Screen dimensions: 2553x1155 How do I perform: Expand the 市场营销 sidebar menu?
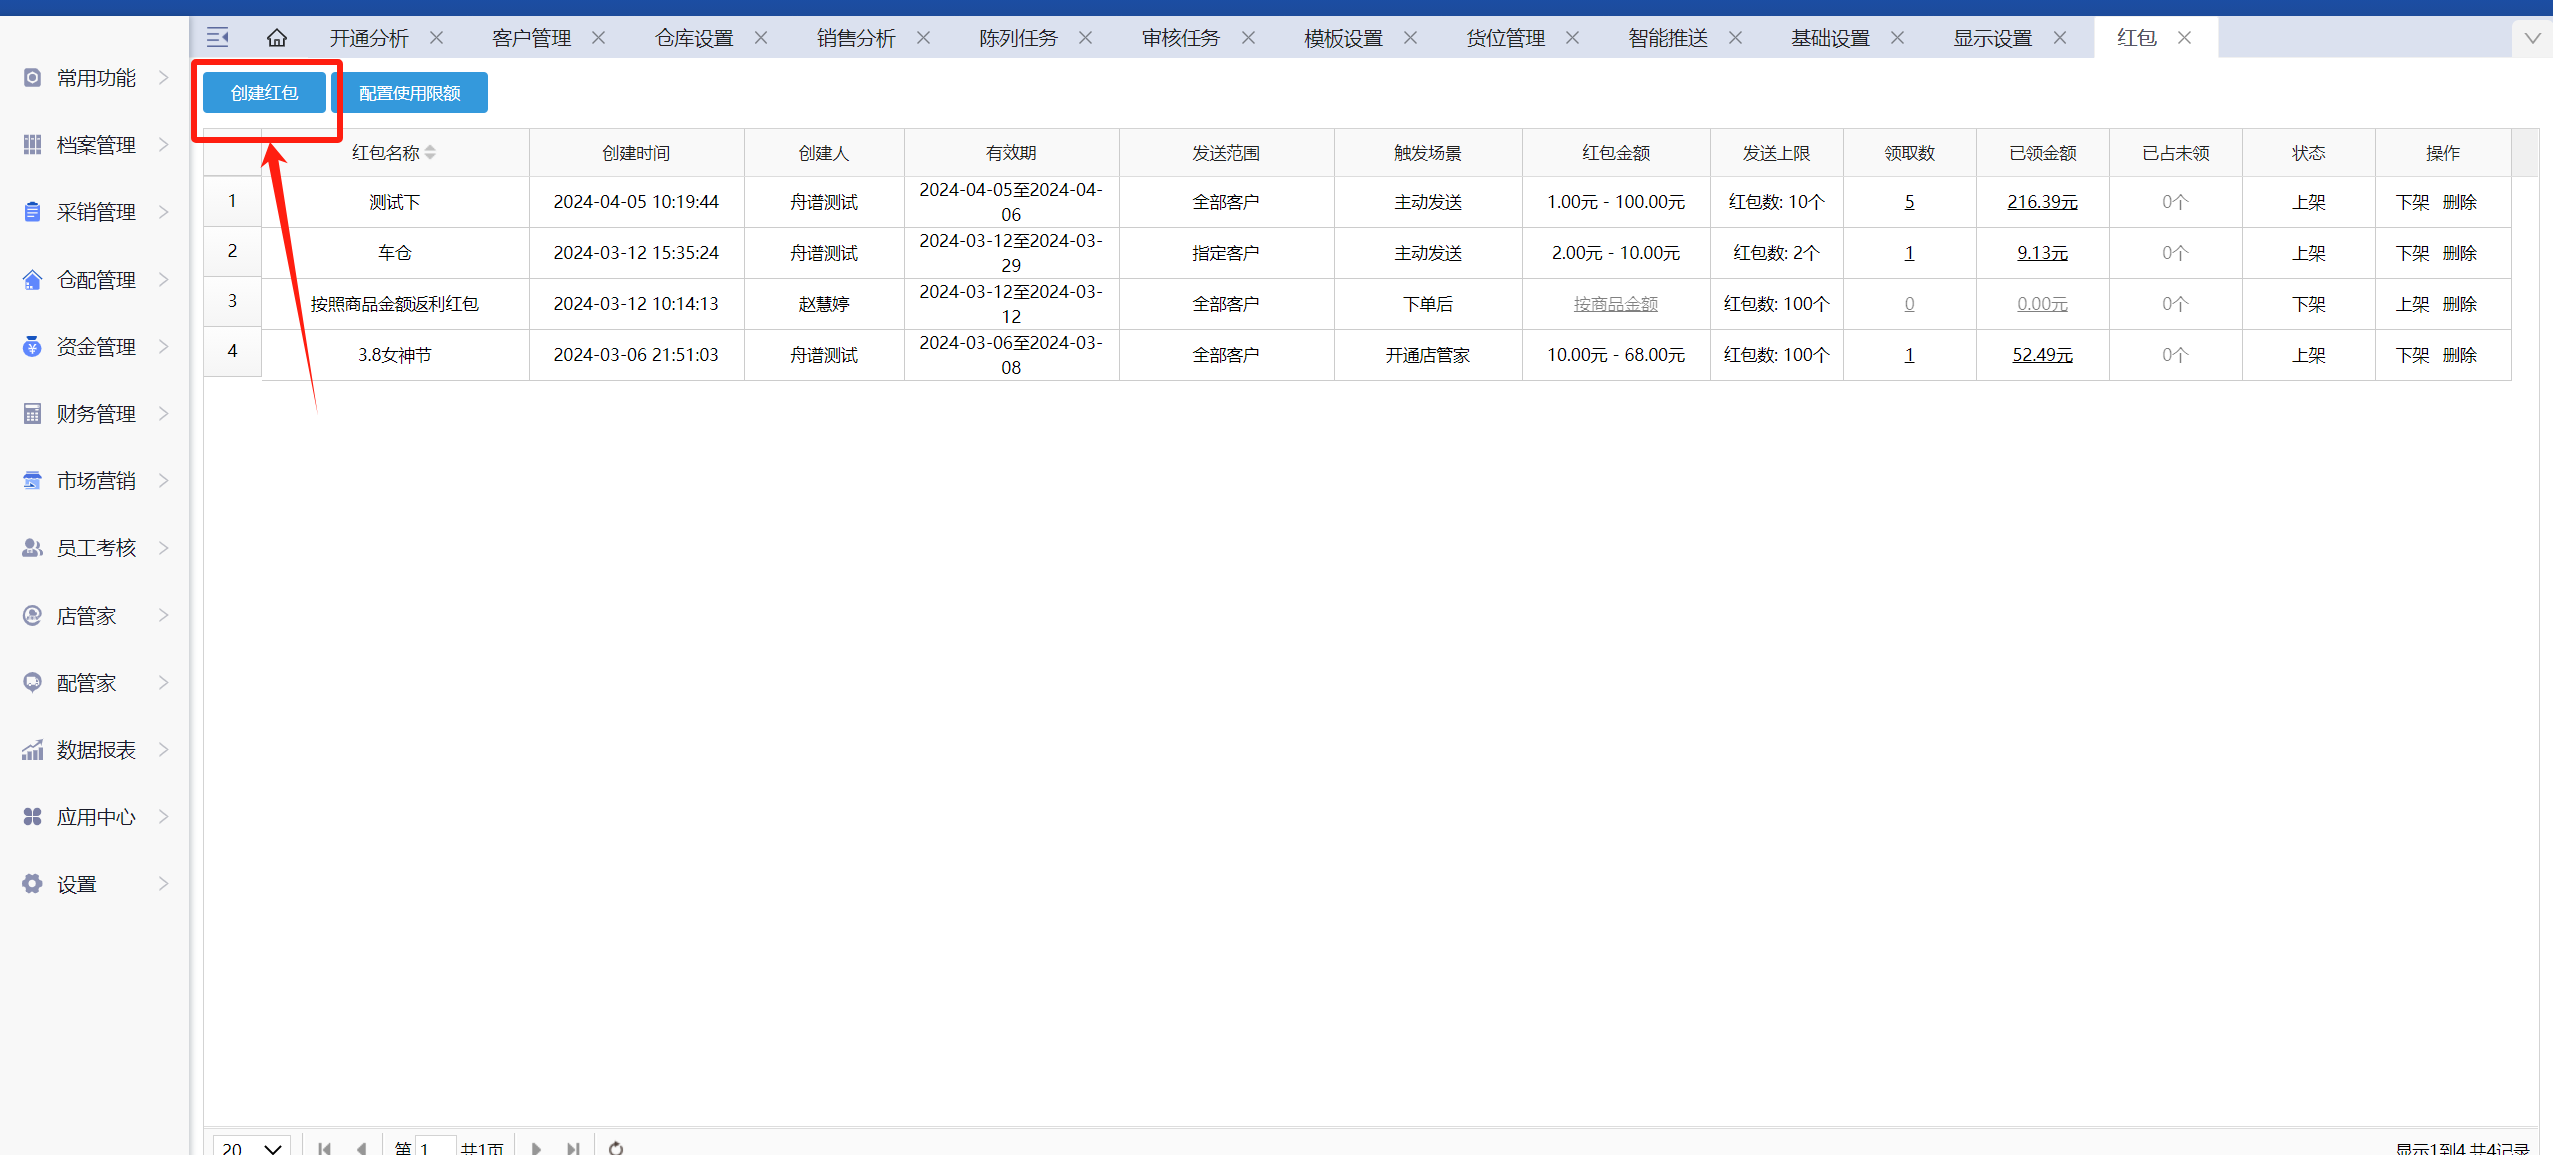[x=96, y=481]
